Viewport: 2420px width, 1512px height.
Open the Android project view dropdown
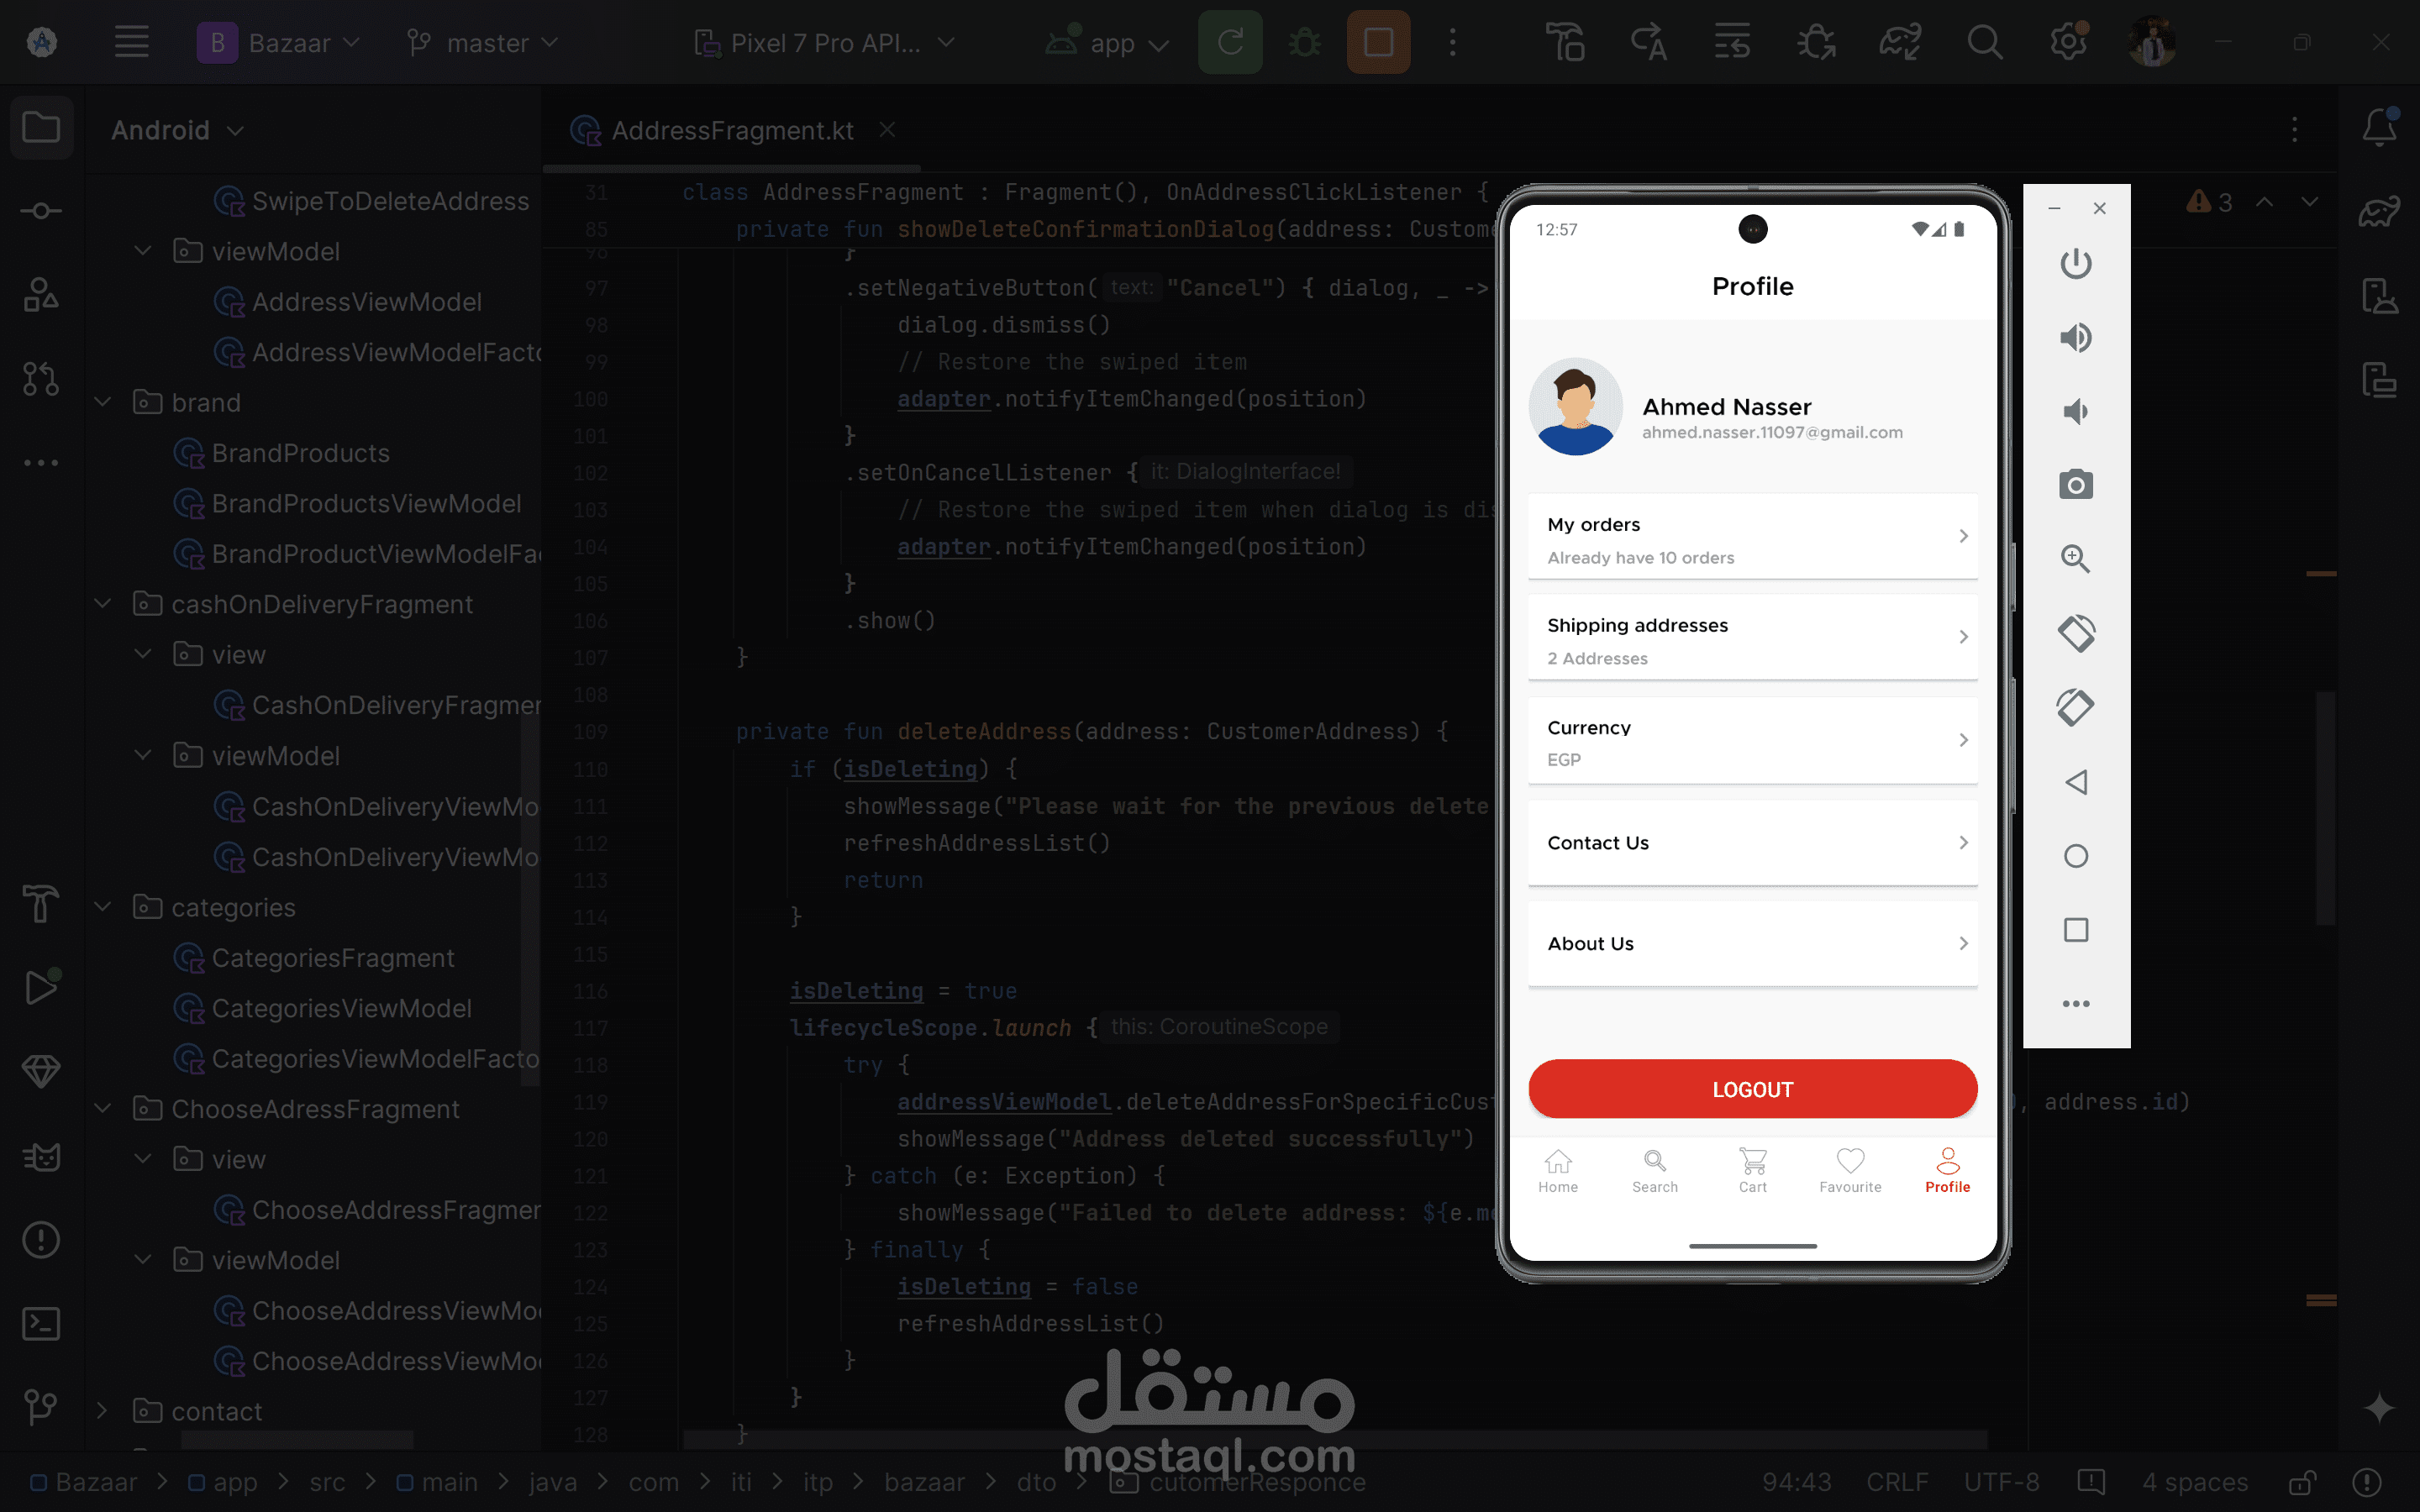tap(177, 130)
